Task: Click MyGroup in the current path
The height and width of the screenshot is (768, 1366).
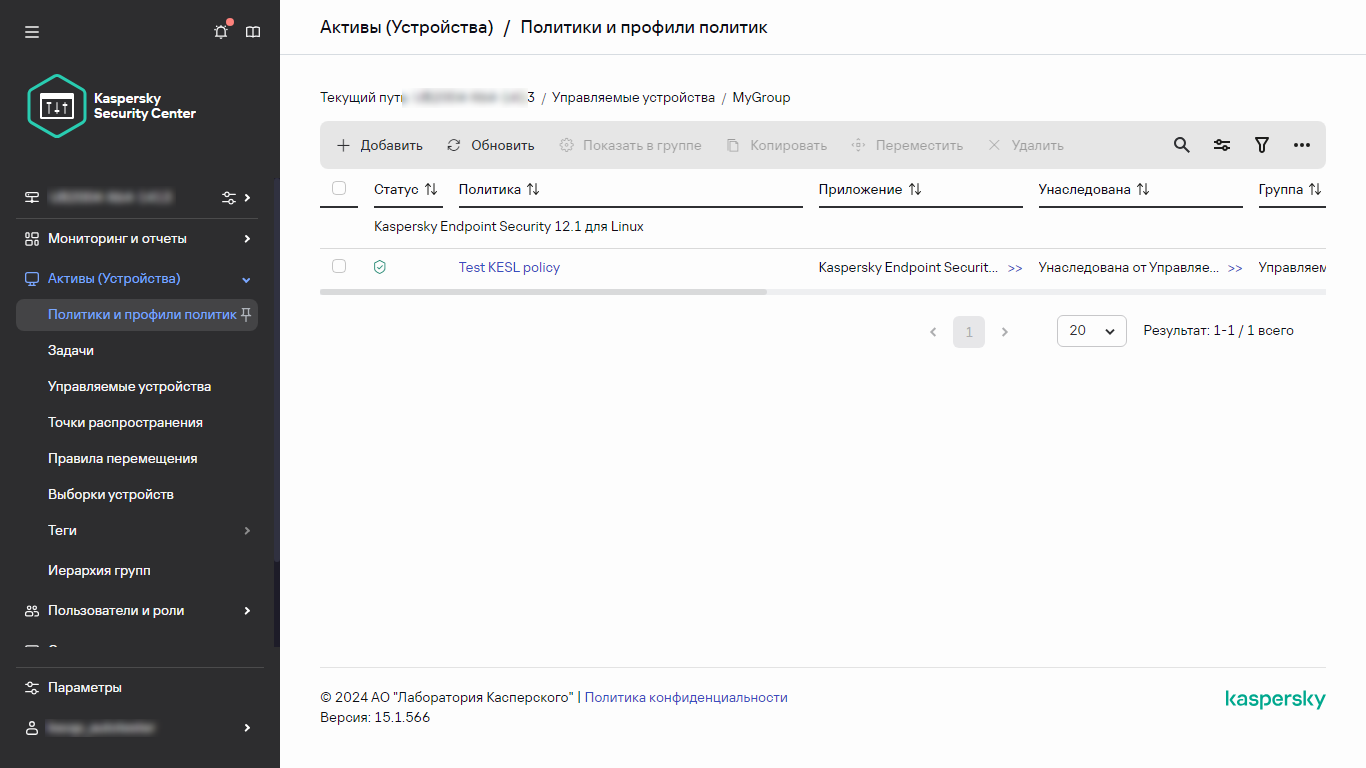Action: (x=761, y=97)
